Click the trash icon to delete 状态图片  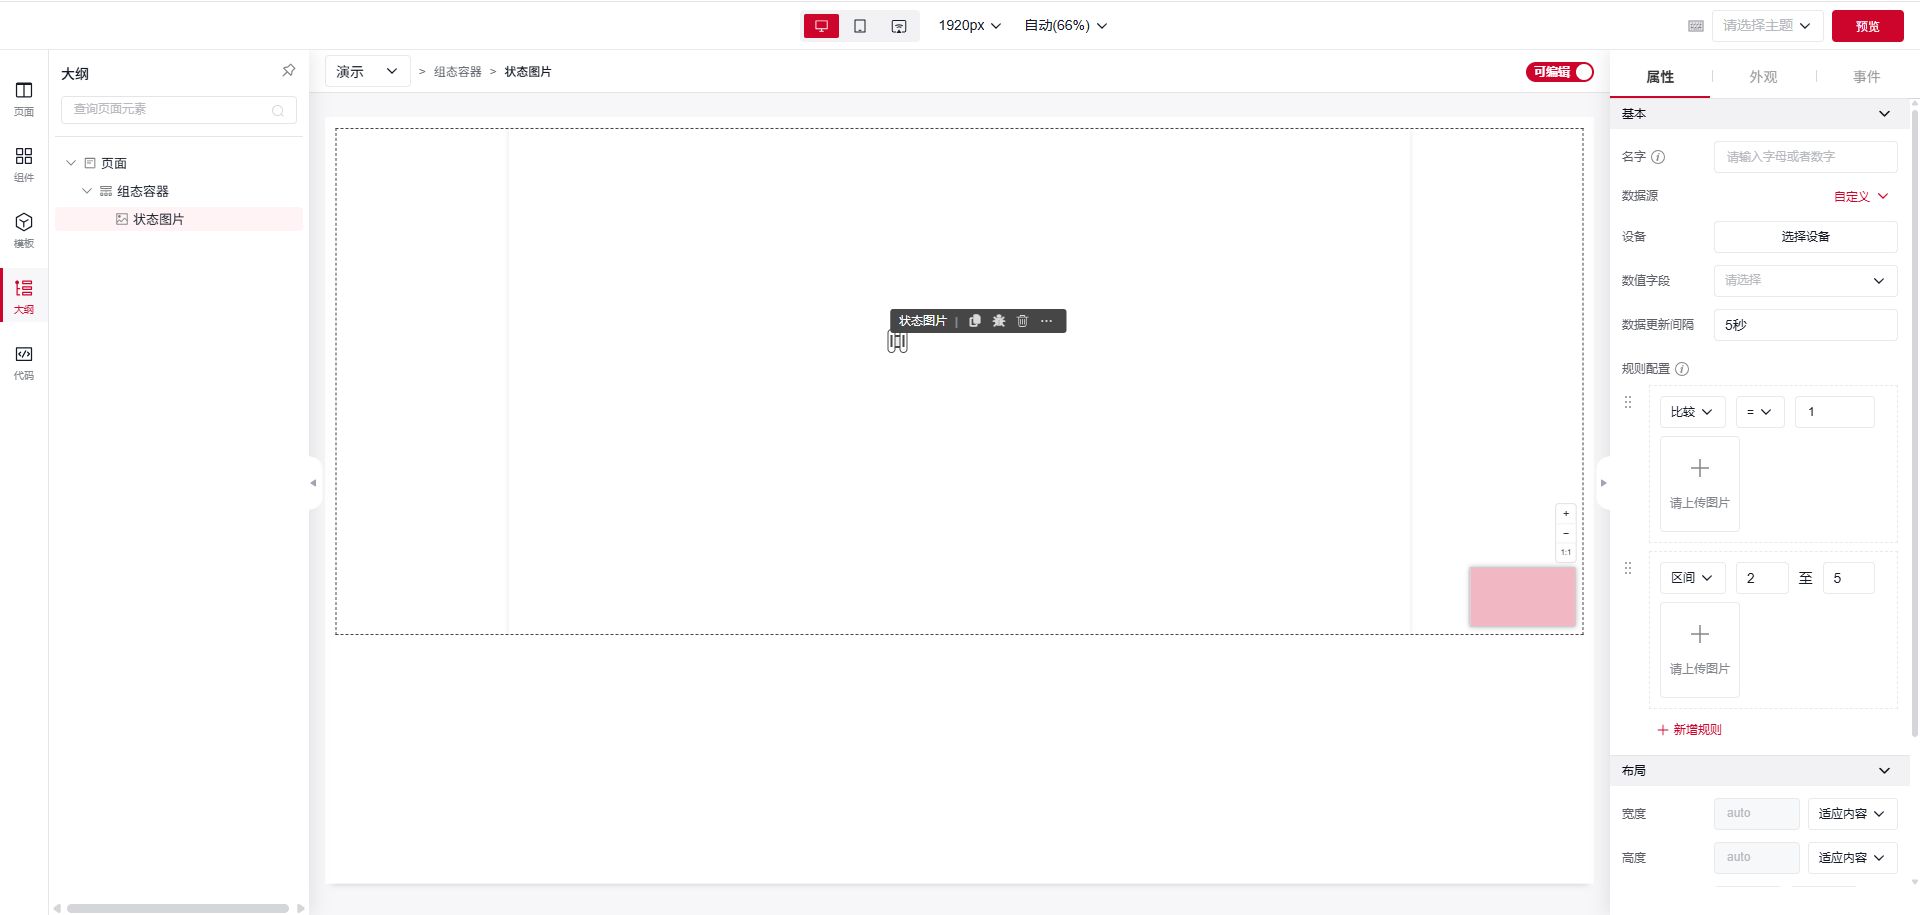[1022, 321]
